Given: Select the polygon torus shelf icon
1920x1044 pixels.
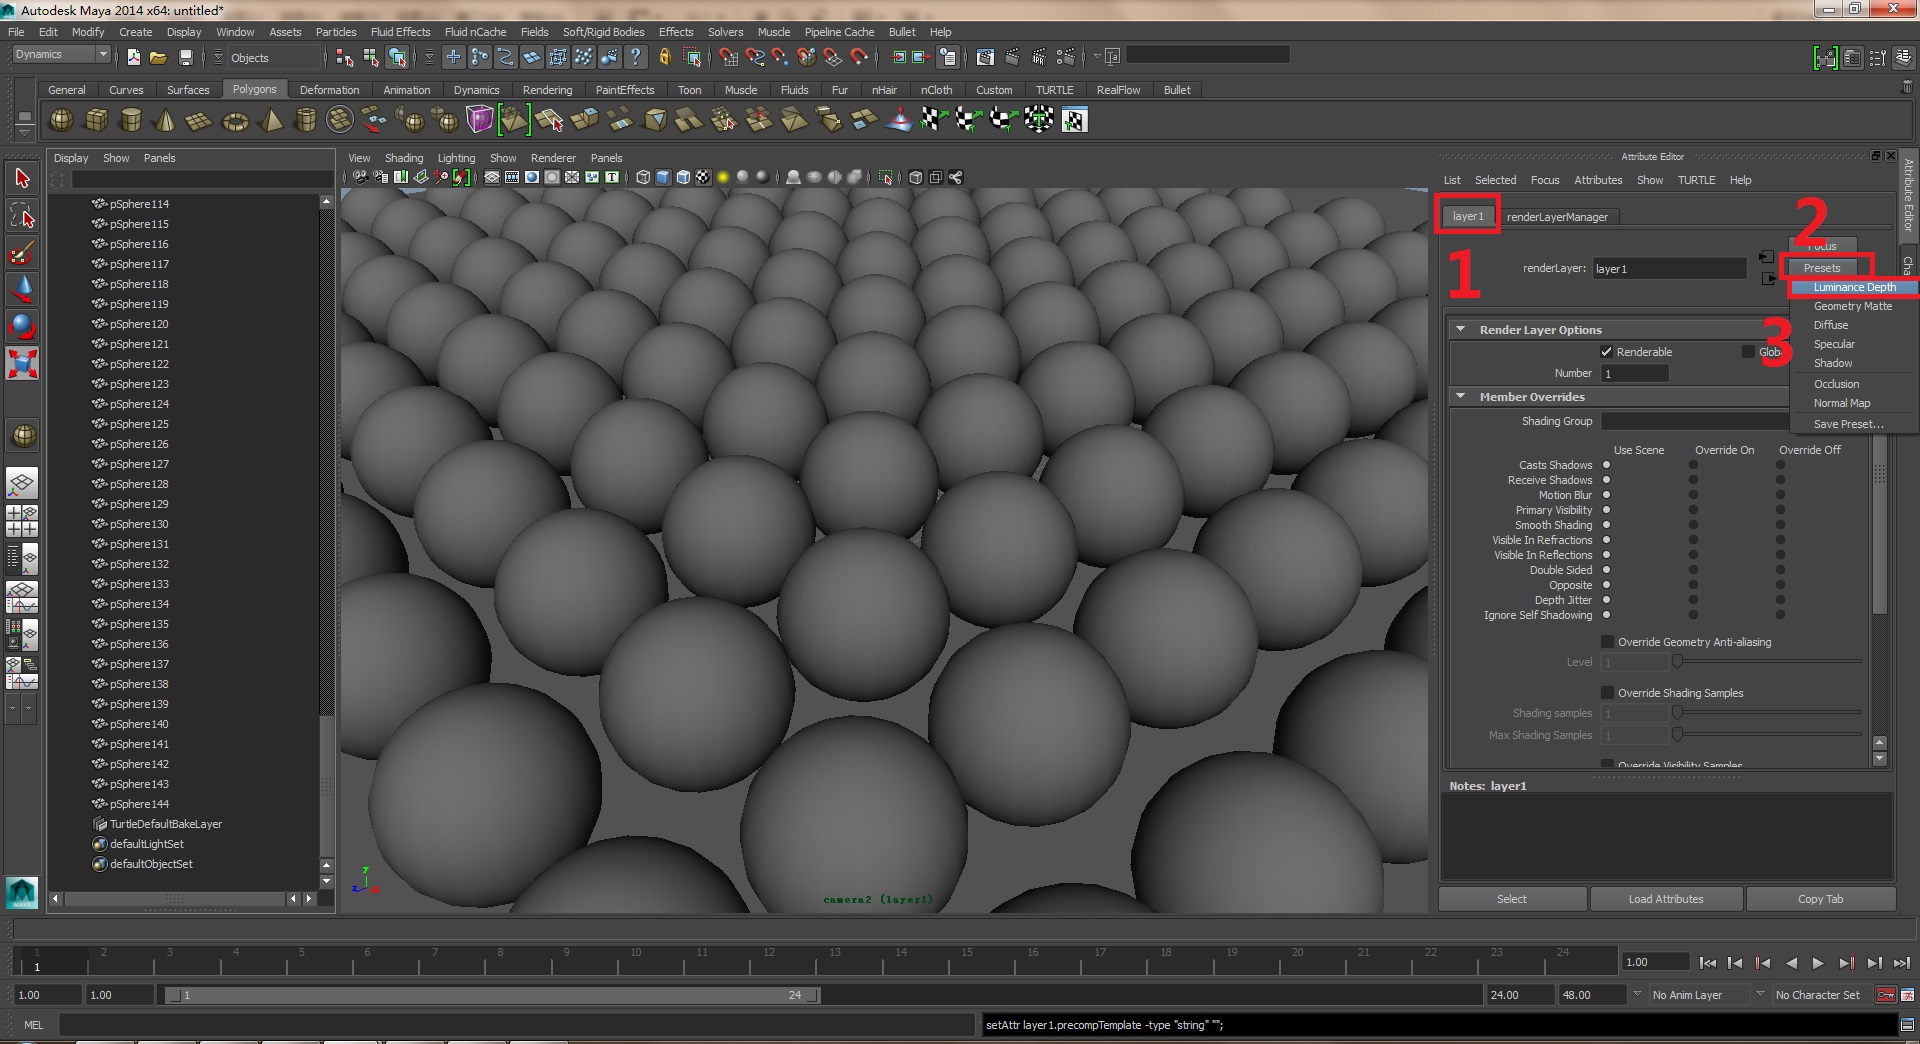Looking at the screenshot, I should [235, 121].
